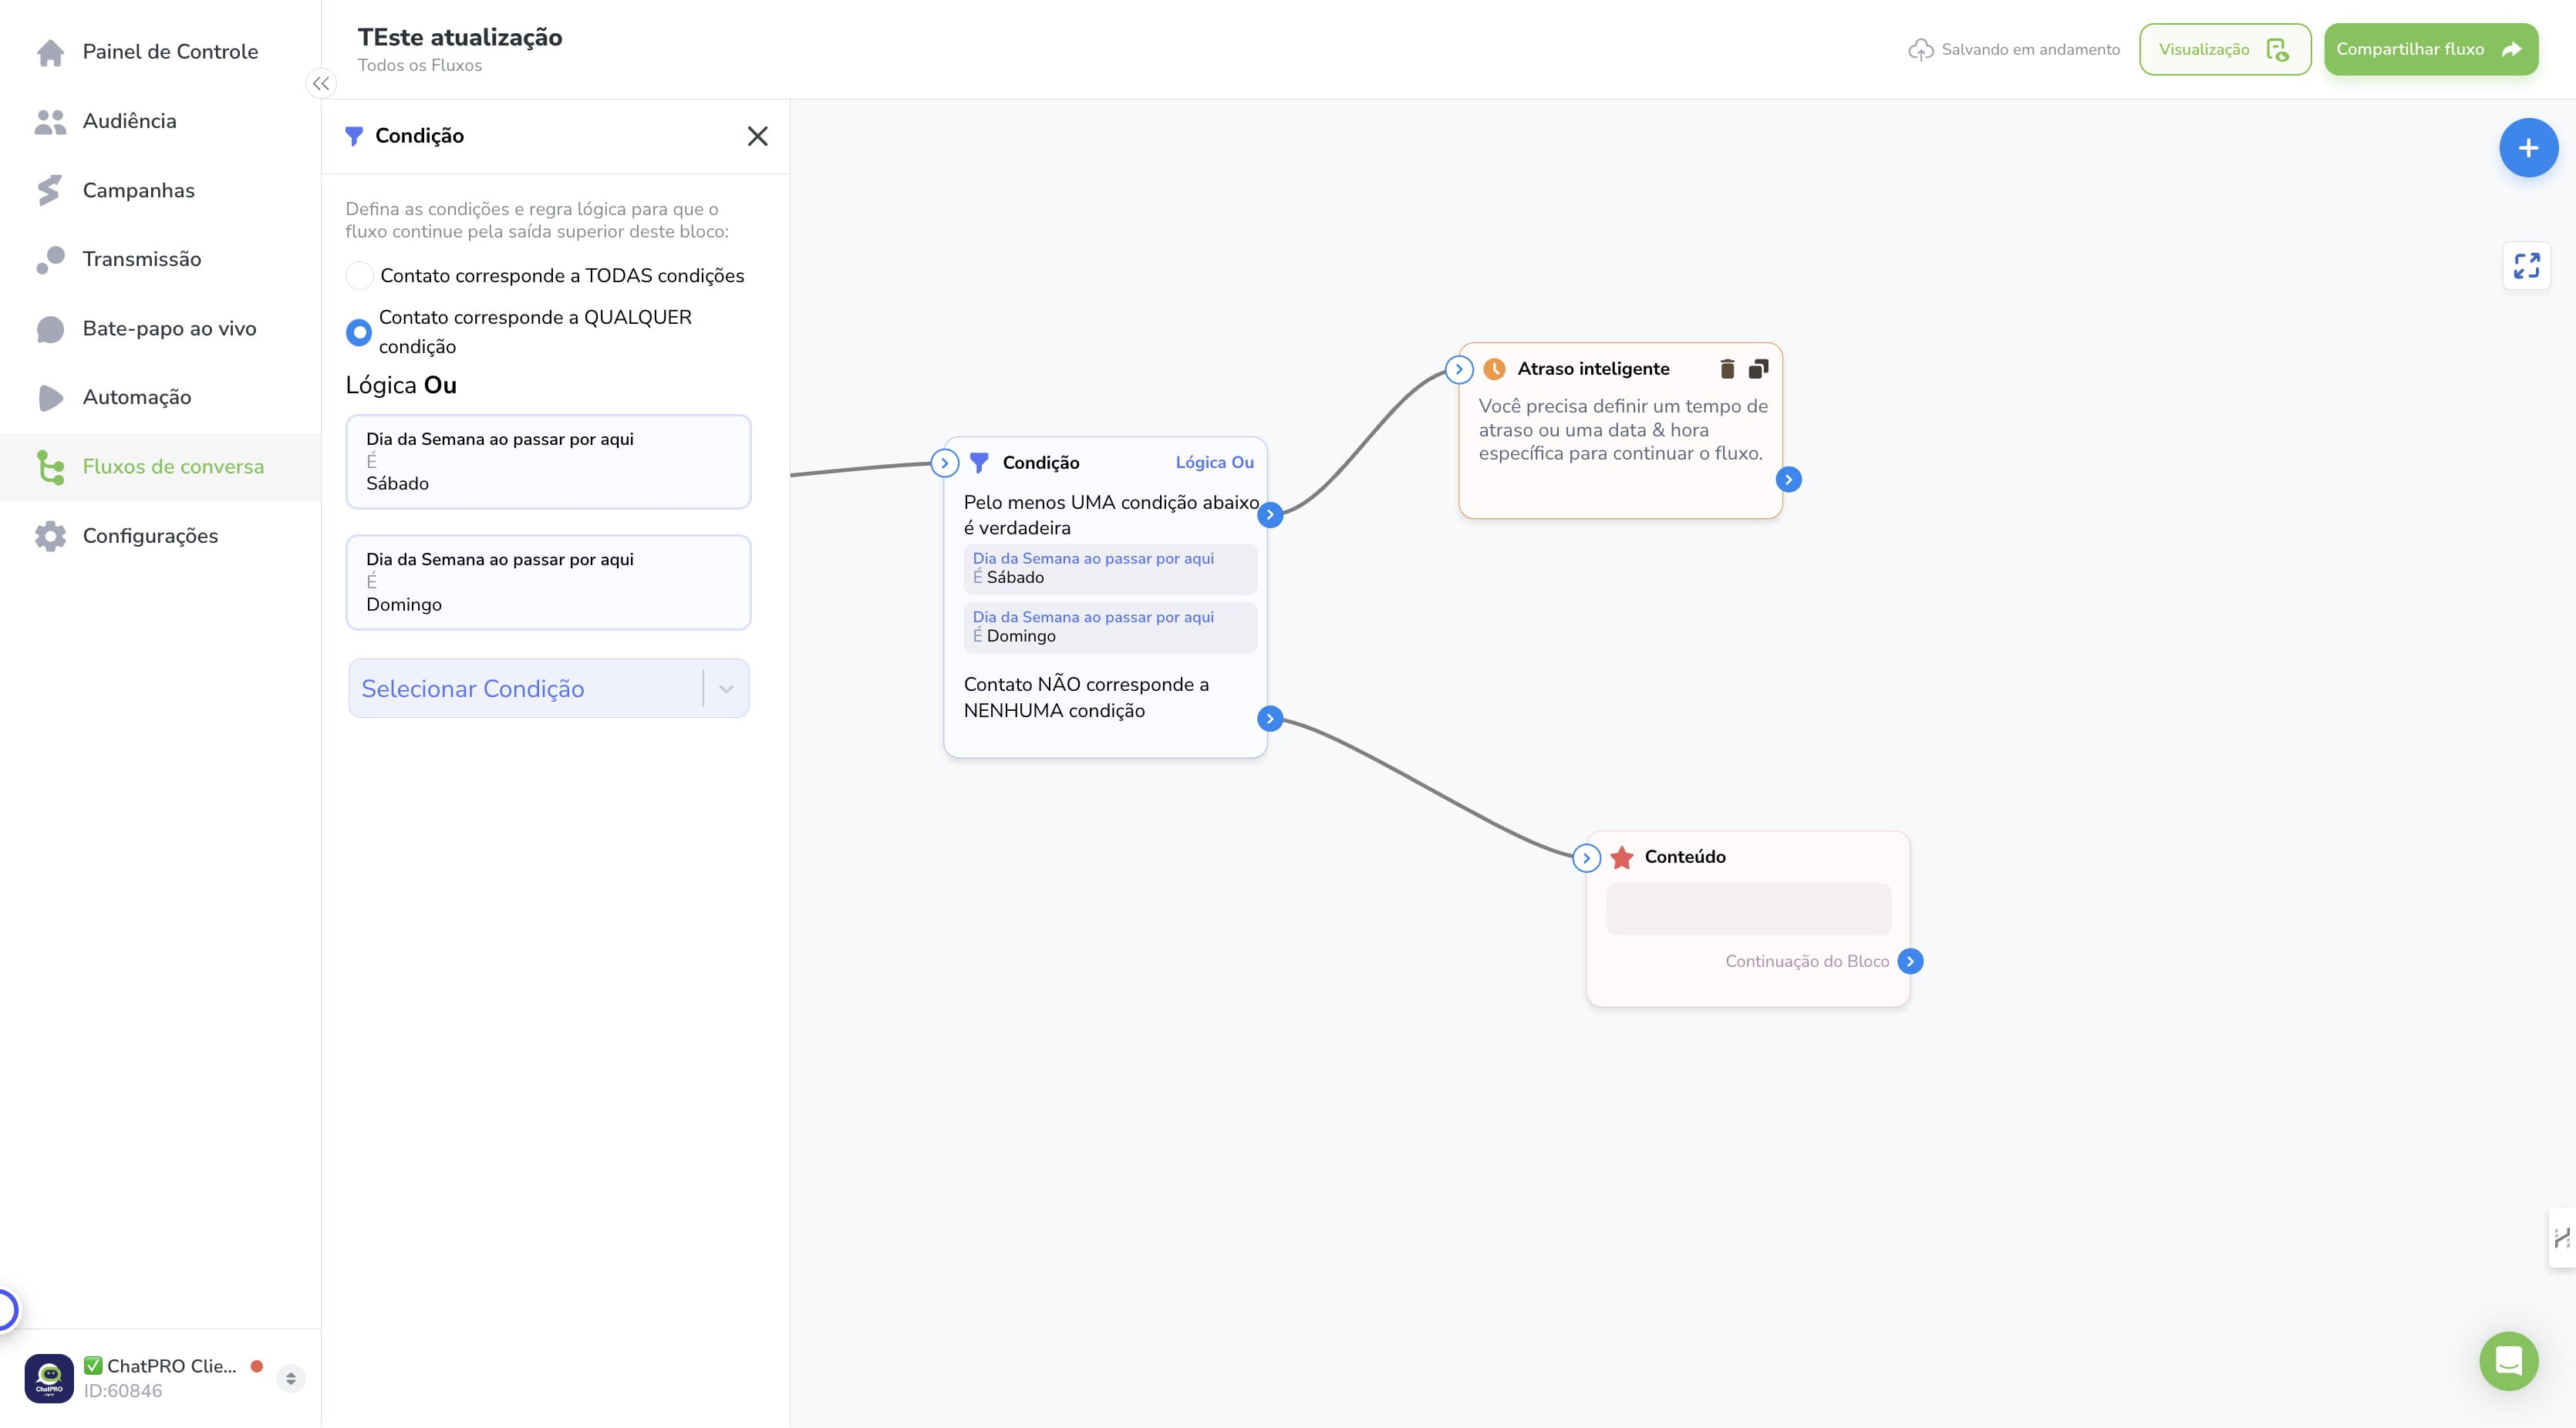
Task: Select the Sábado condition inside canvas node
Action: point(1110,568)
